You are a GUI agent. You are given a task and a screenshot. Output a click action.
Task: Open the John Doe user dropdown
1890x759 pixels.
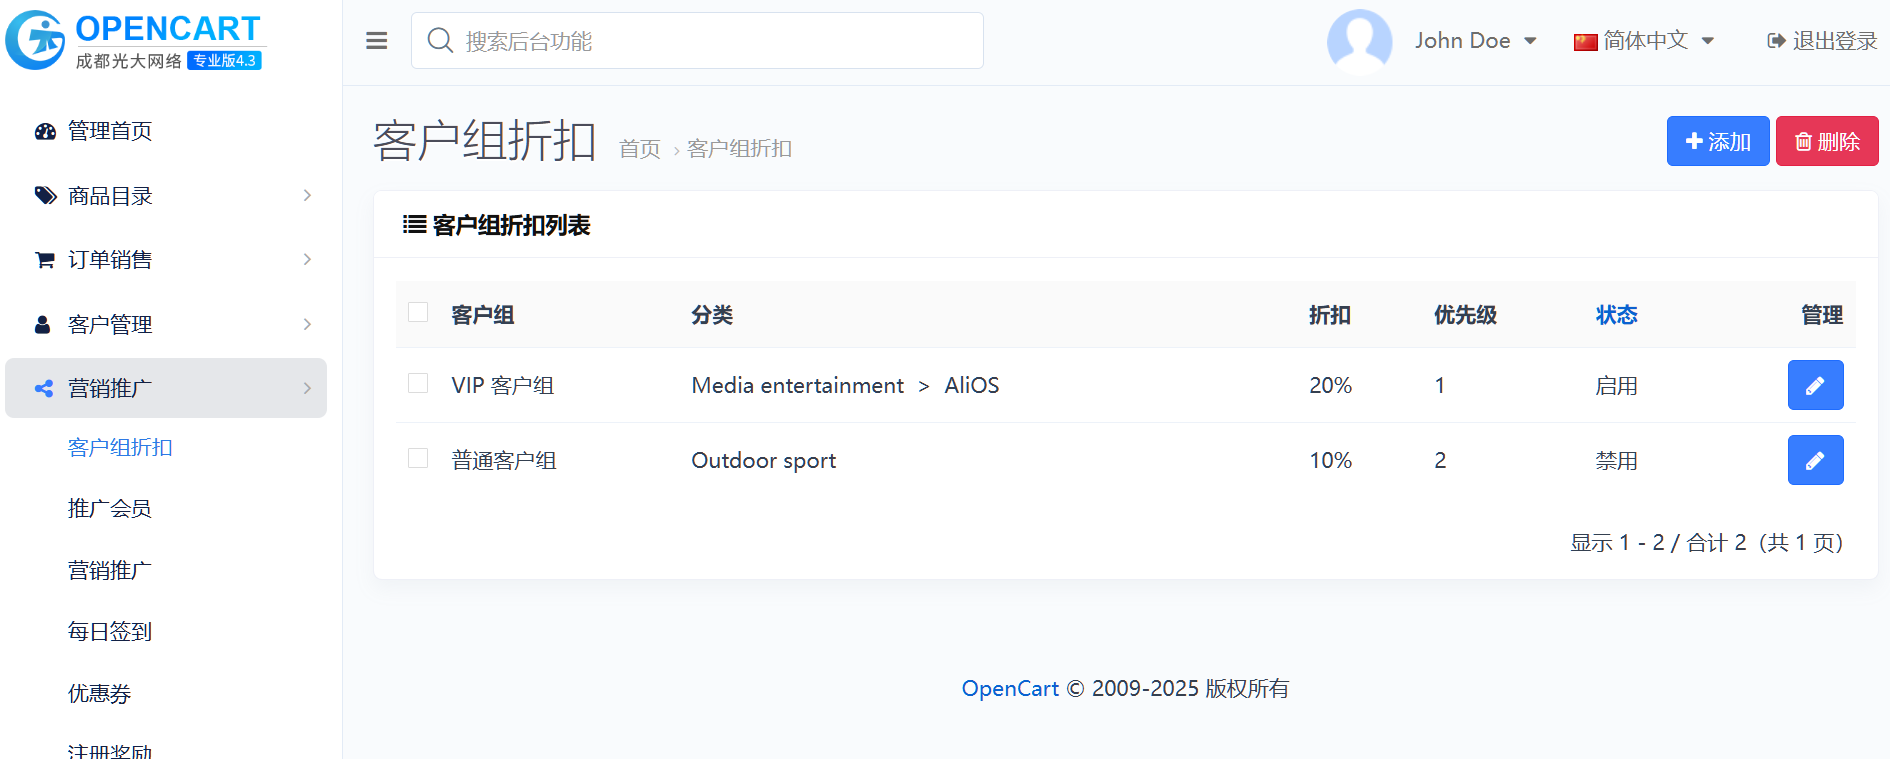(x=1475, y=41)
